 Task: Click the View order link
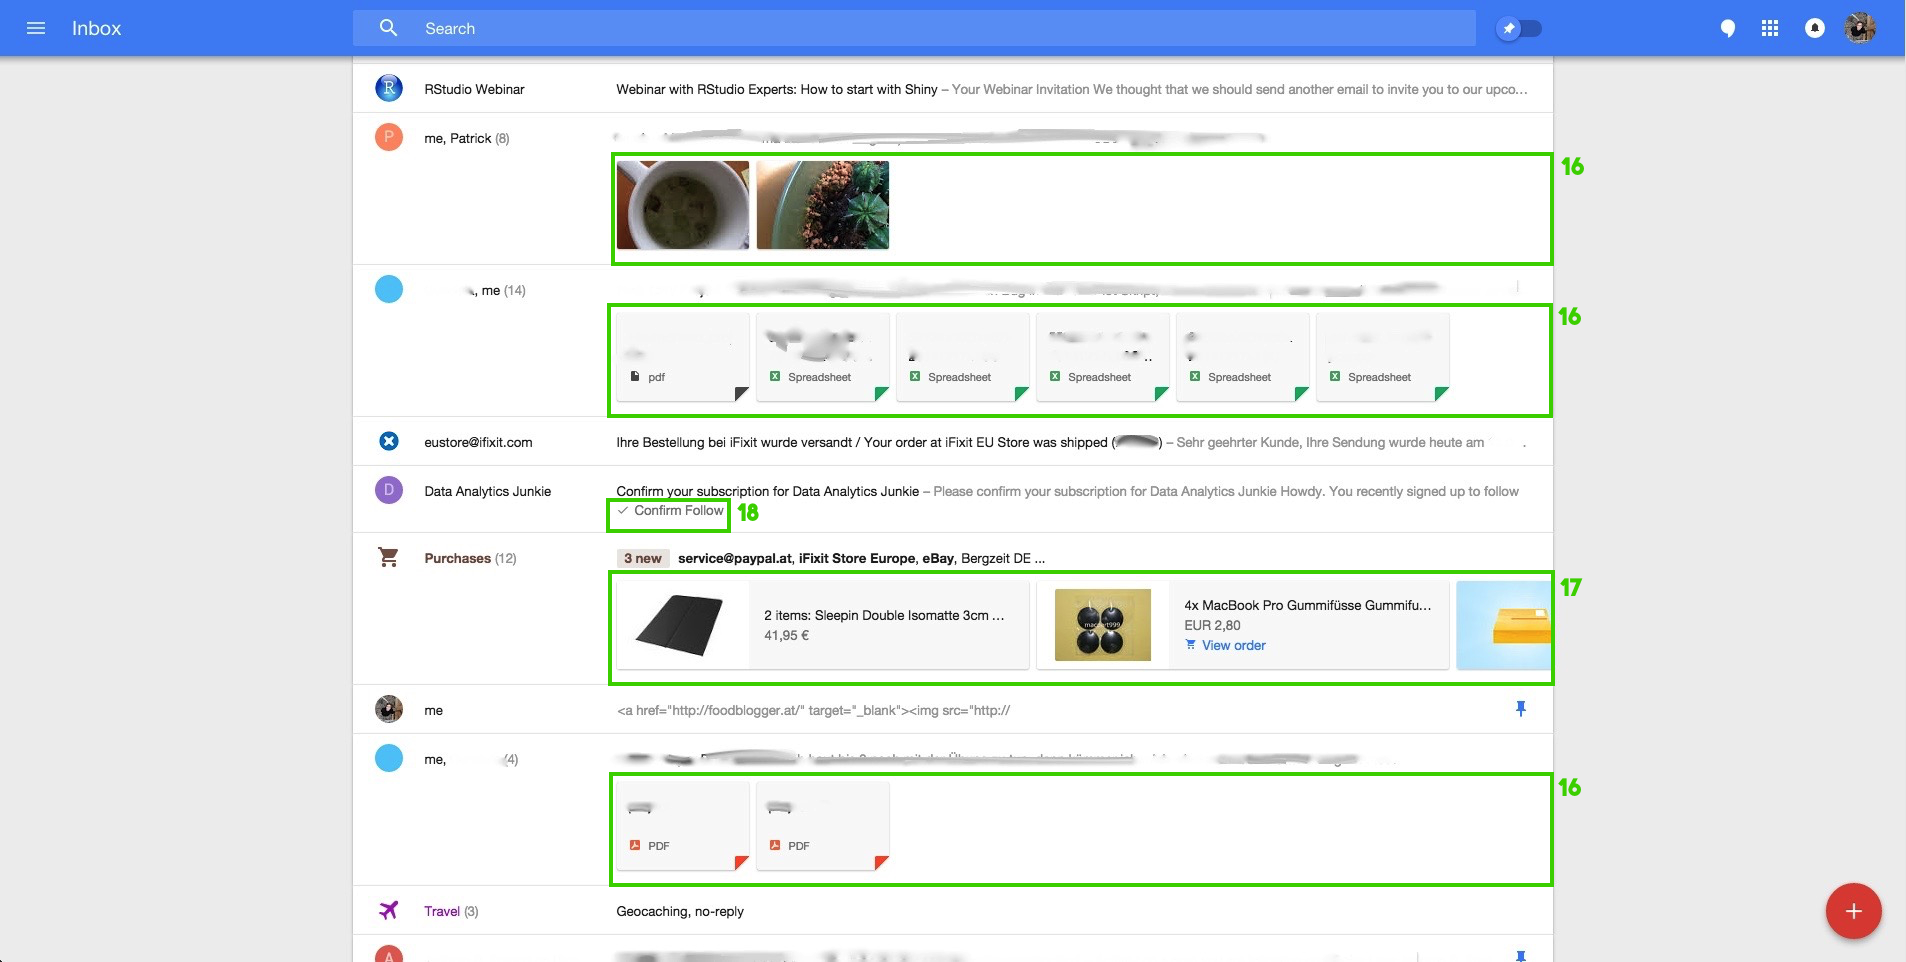[x=1233, y=646]
